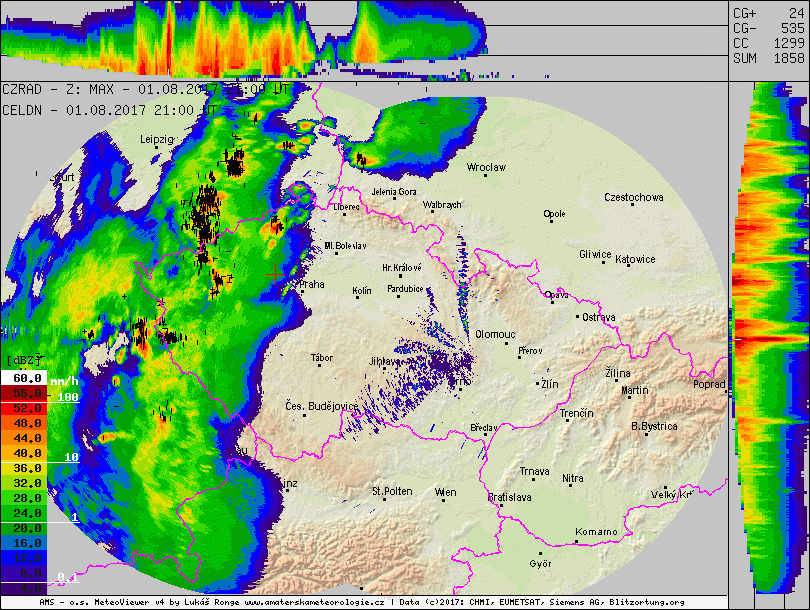
Task: Click the 4.0 dBZ purple legend swatch
Action: pos(24,588)
